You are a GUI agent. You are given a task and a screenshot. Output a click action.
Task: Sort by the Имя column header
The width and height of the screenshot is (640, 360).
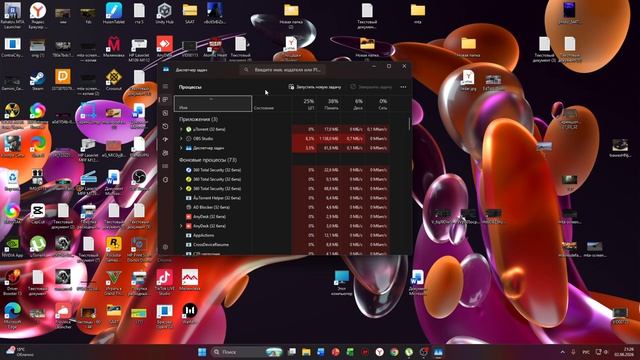213,104
